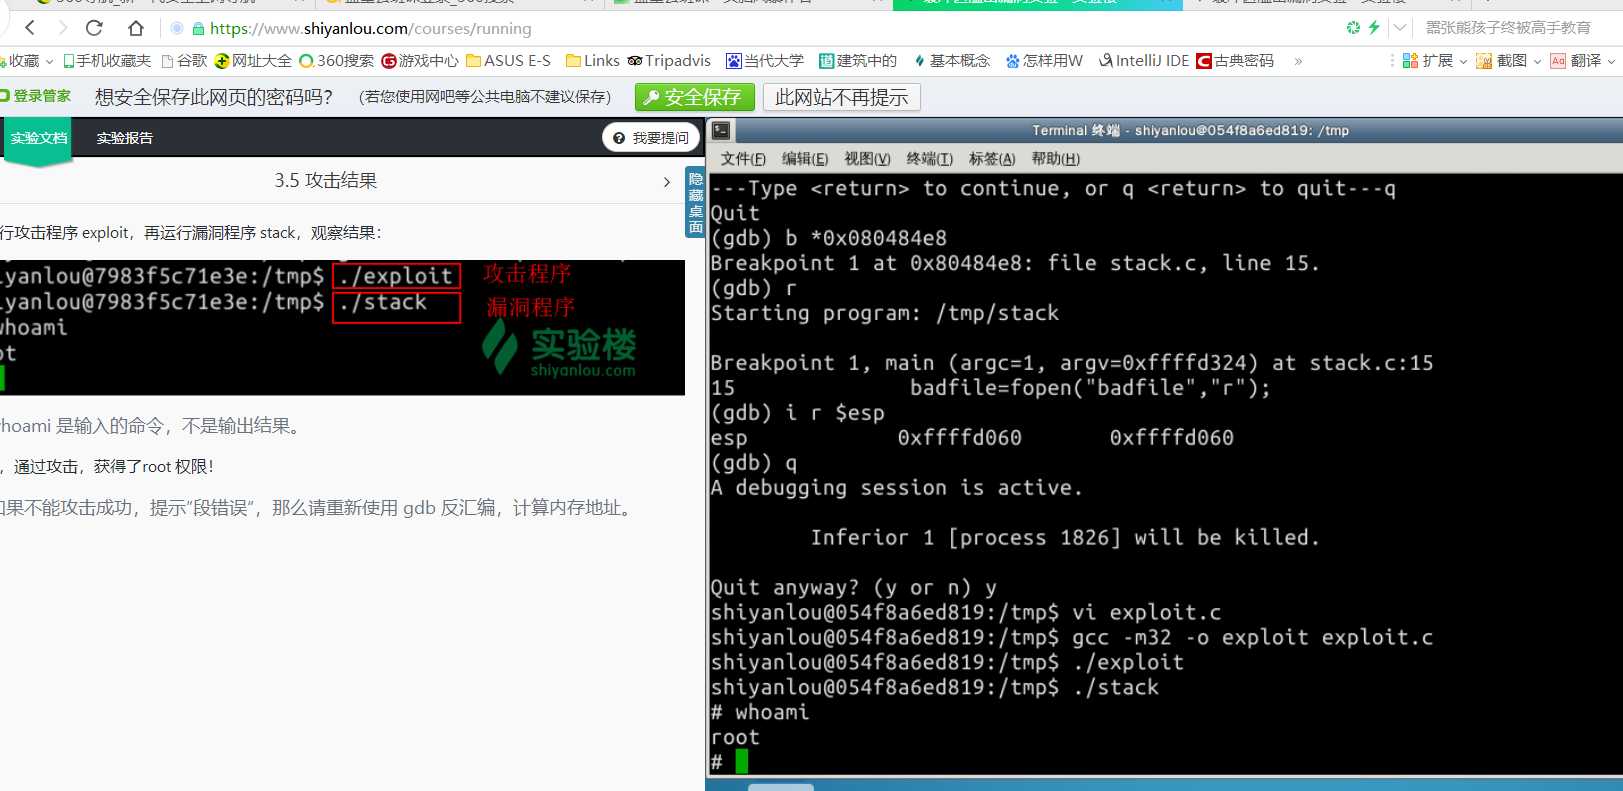The image size is (1623, 791).
Task: Reload the shiyanlou course page
Action: point(94,28)
